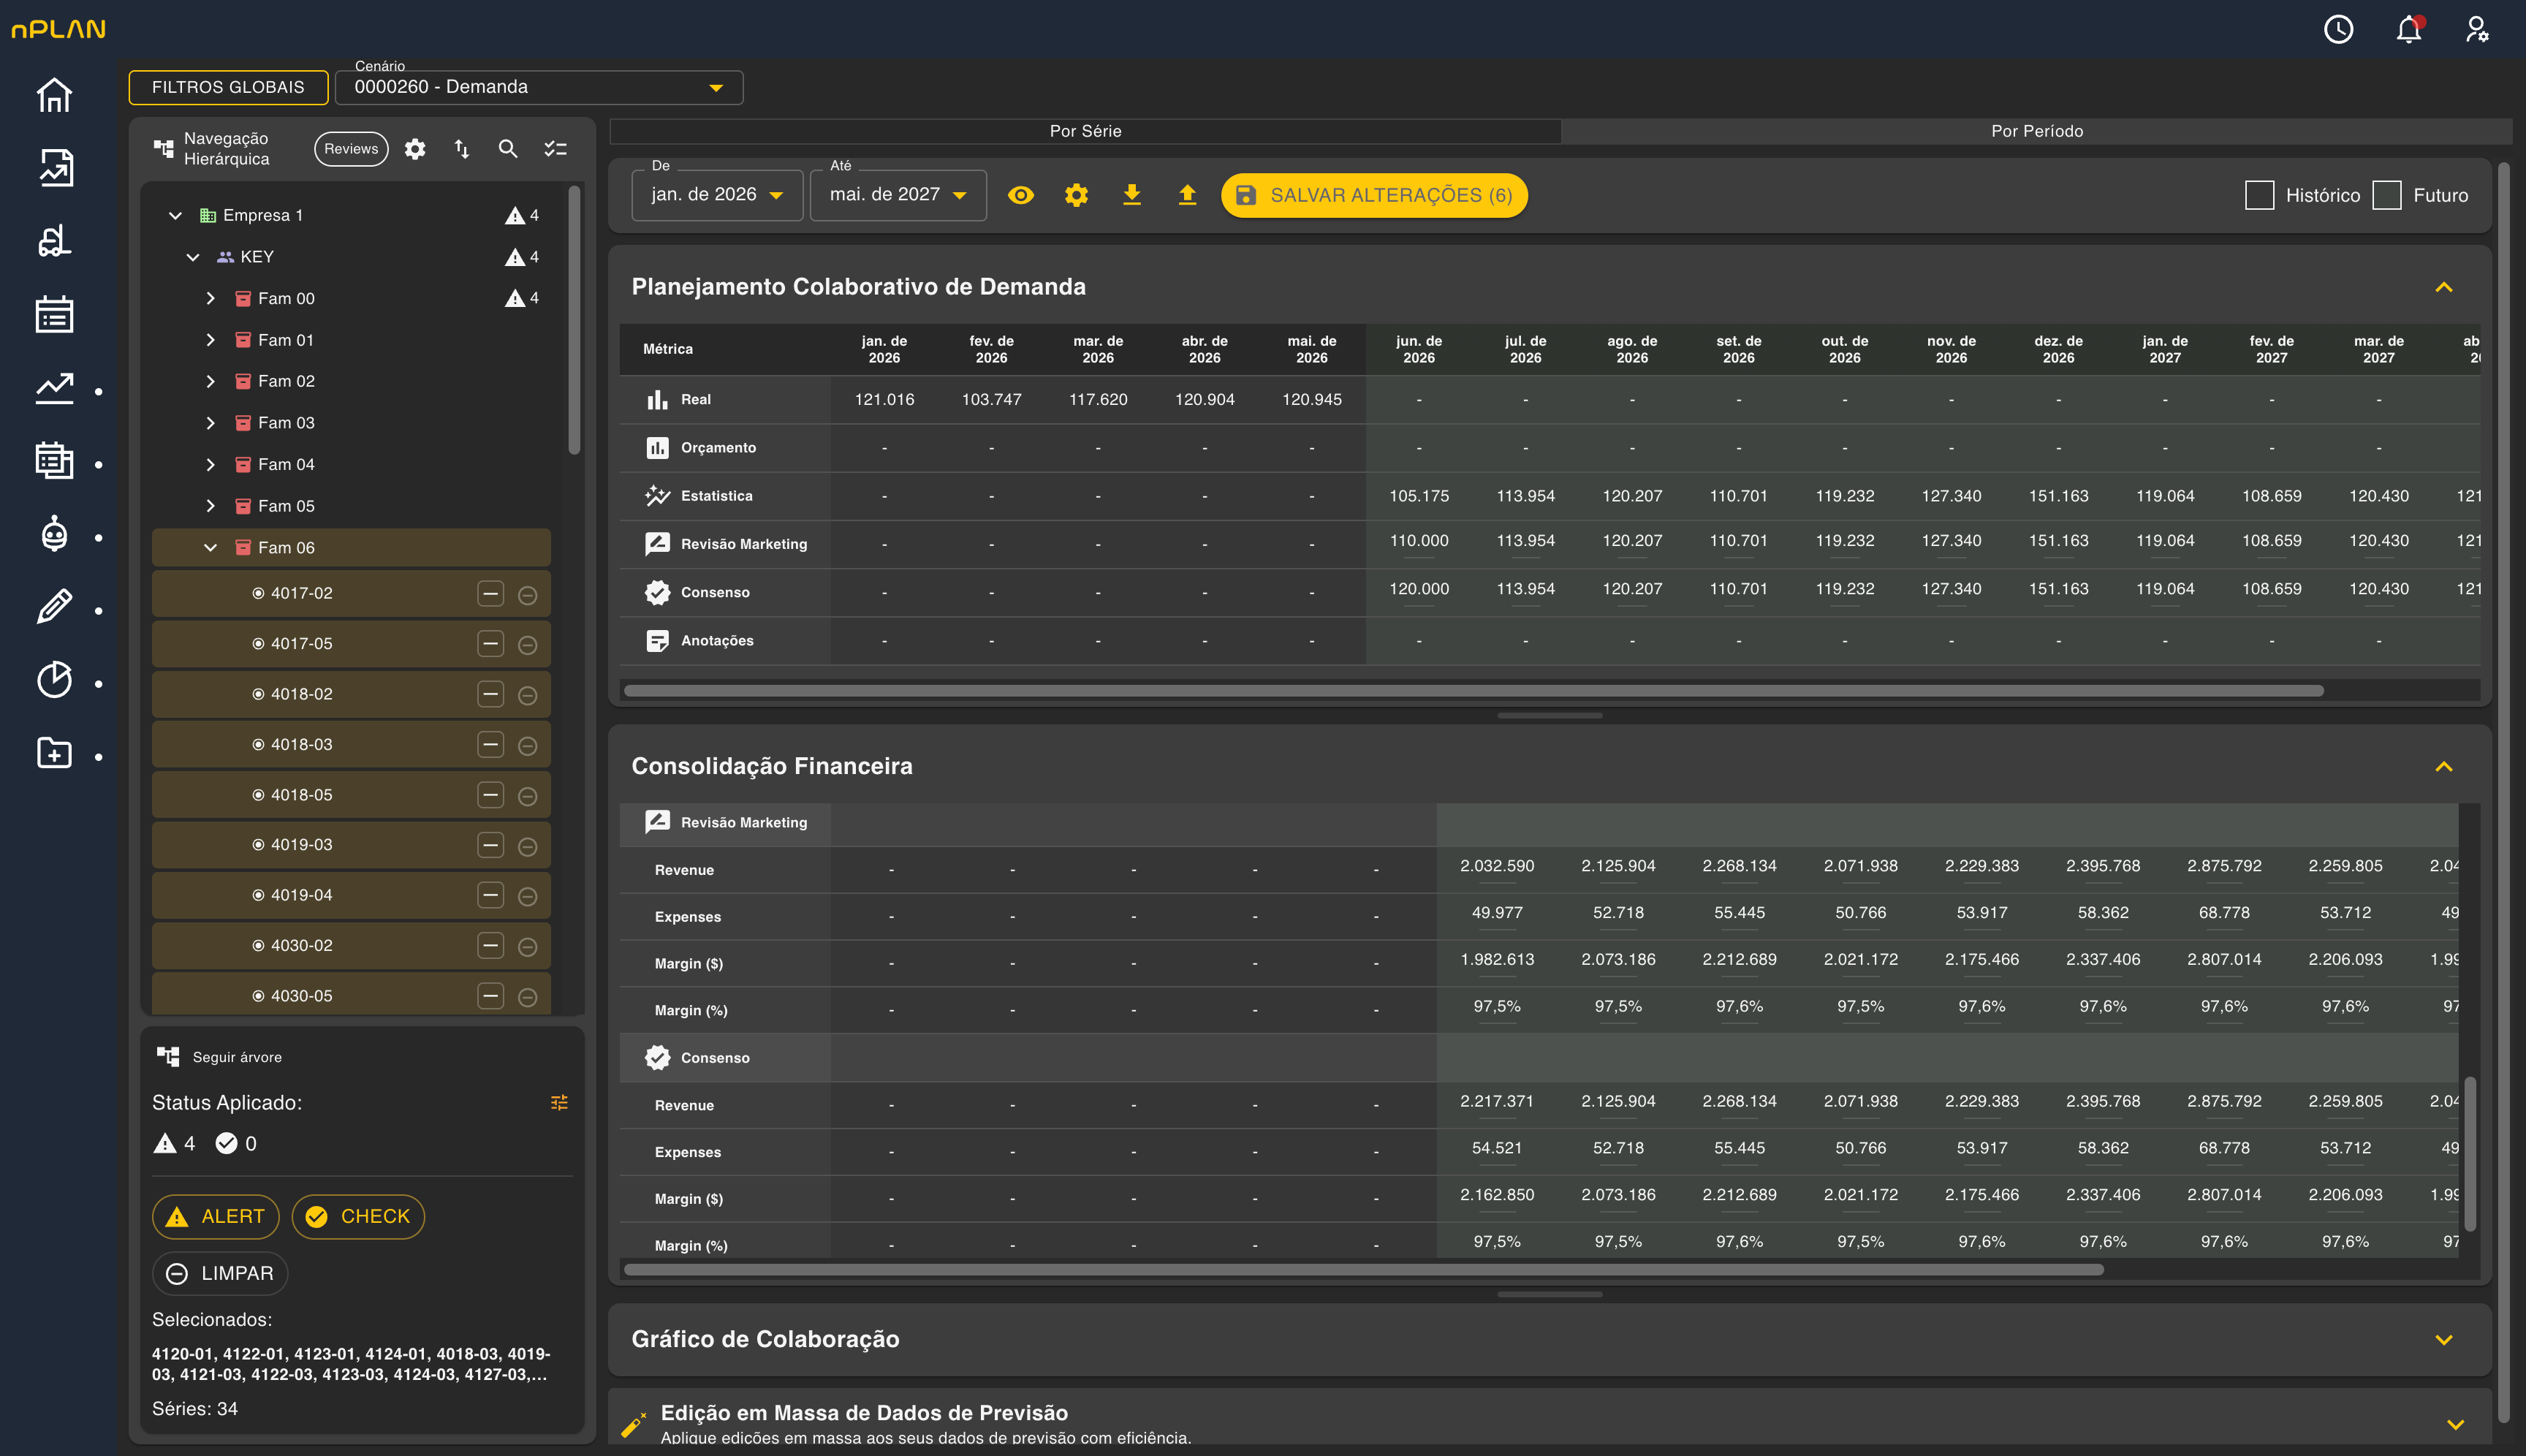Expand the Gráfico de Colaboração section
Viewport: 2526px width, 1456px height.
2443,1340
